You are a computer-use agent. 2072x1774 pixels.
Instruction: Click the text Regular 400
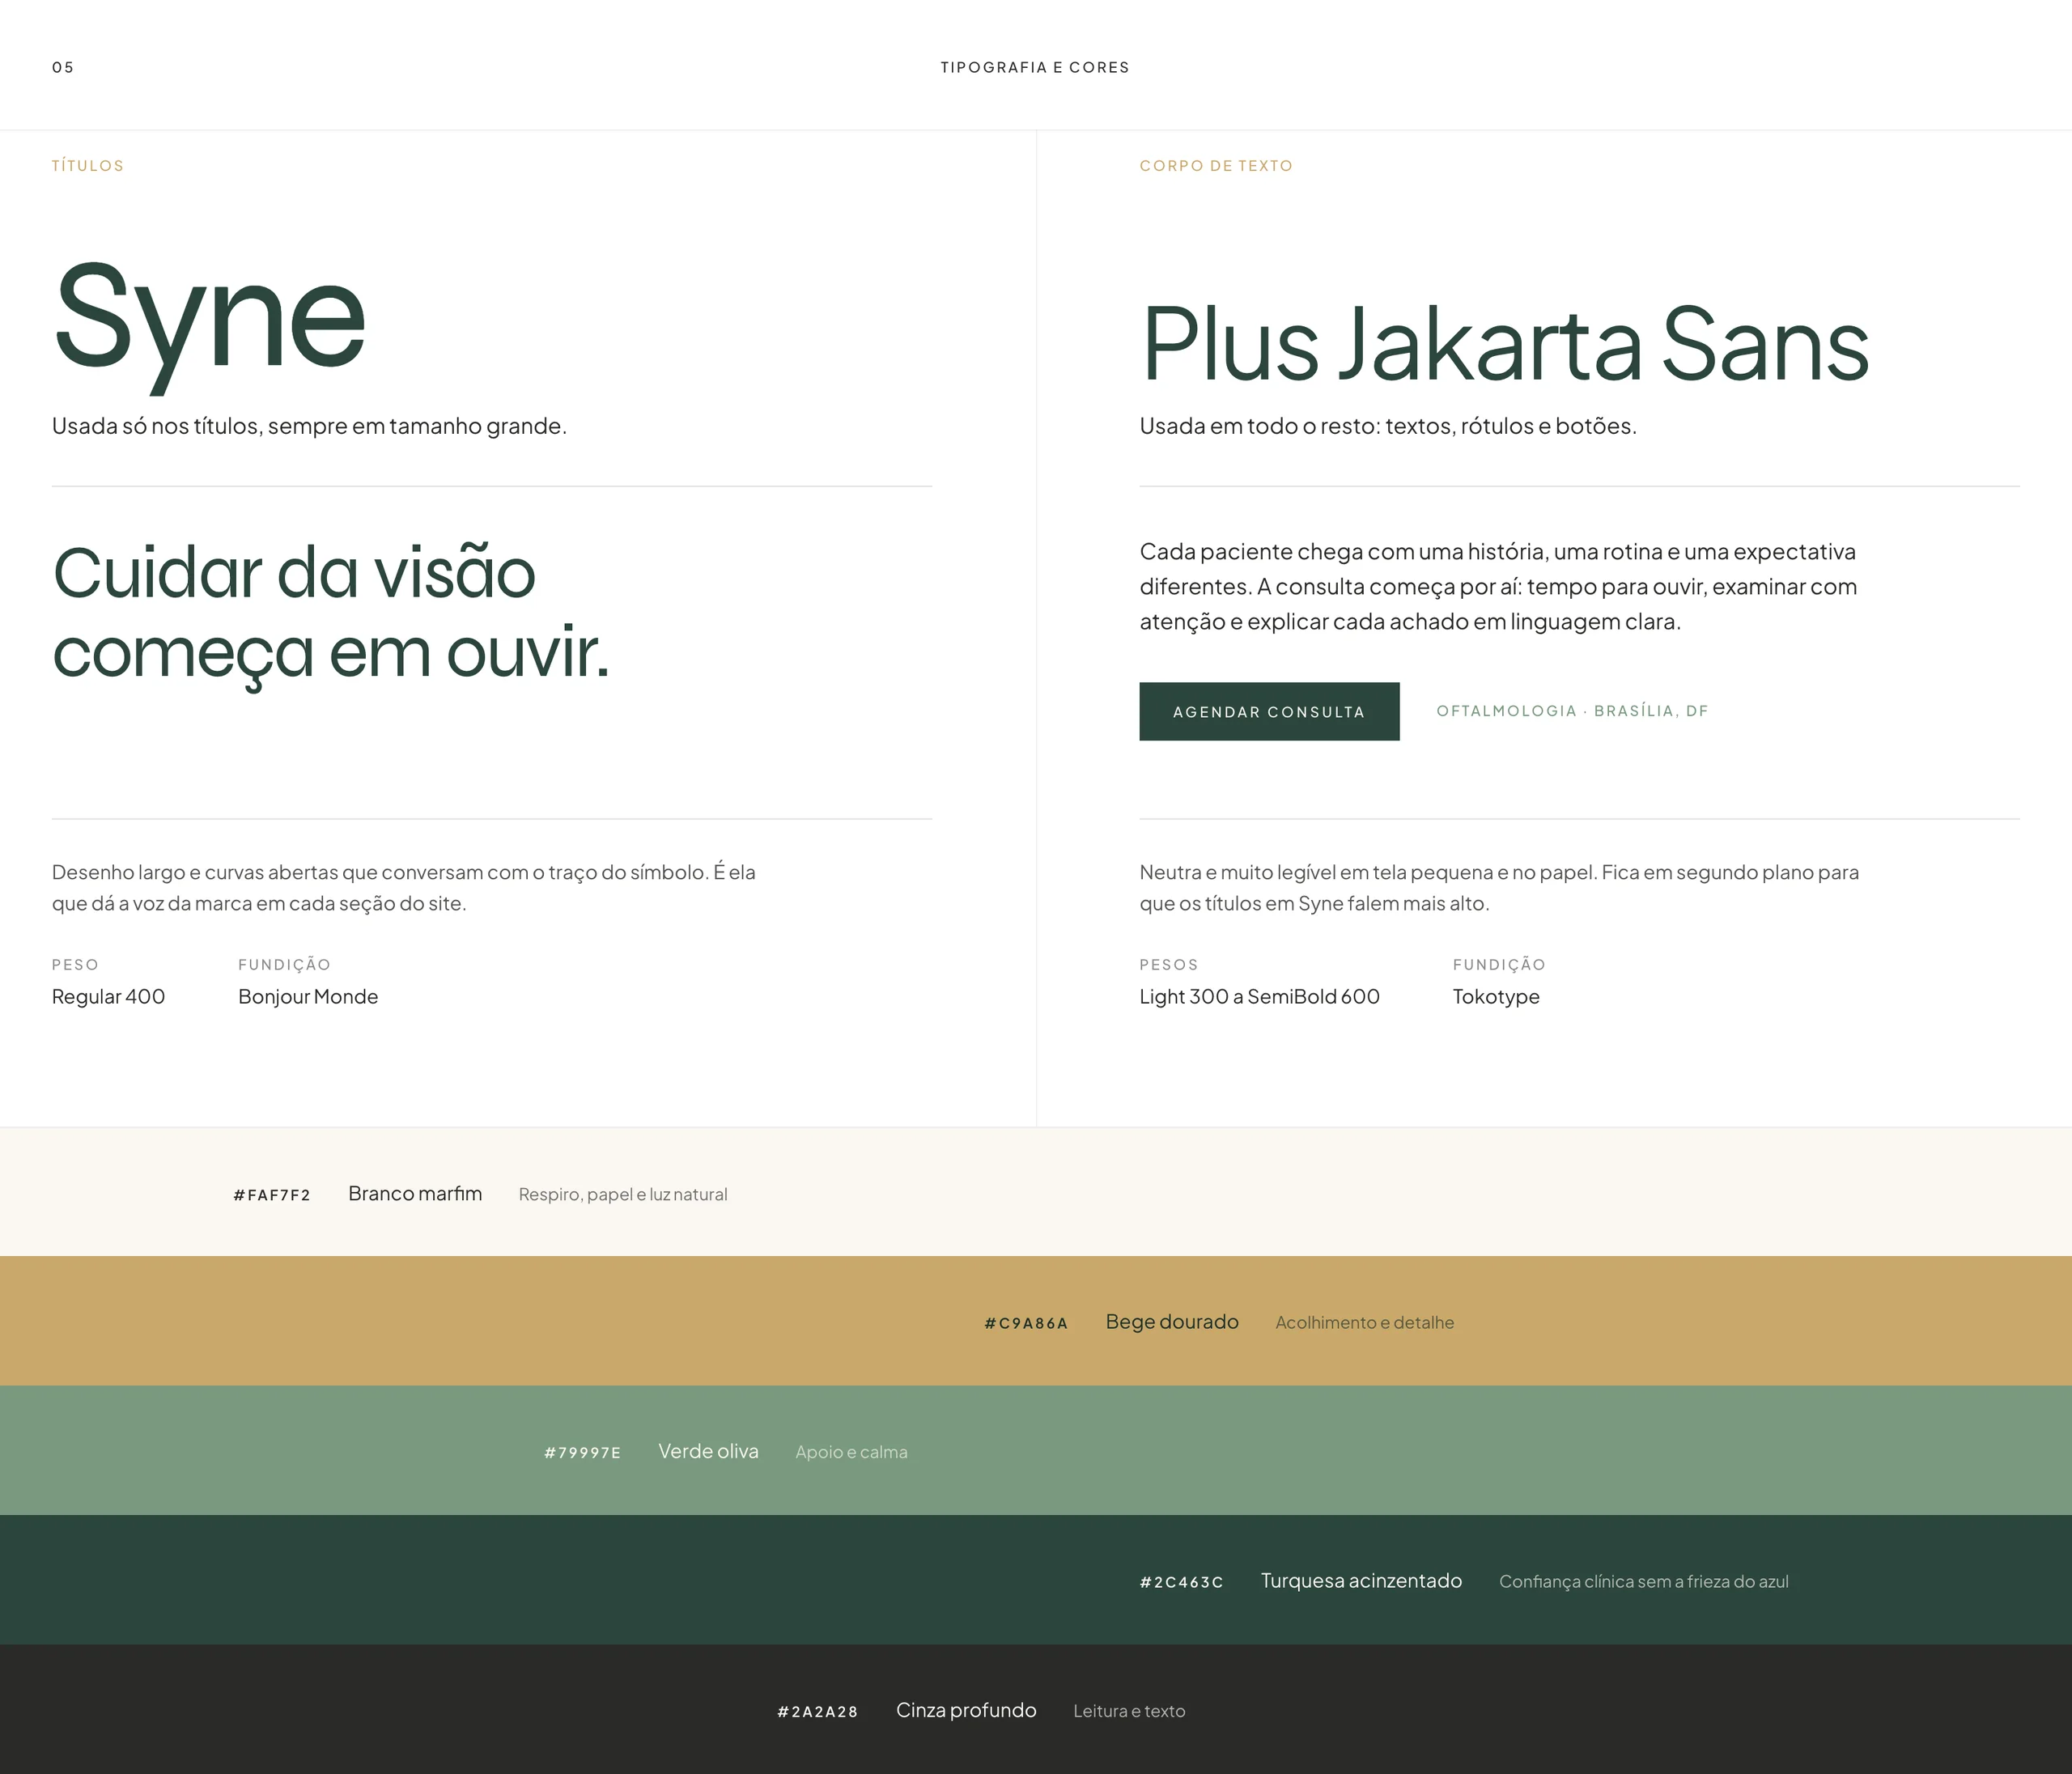coord(108,996)
